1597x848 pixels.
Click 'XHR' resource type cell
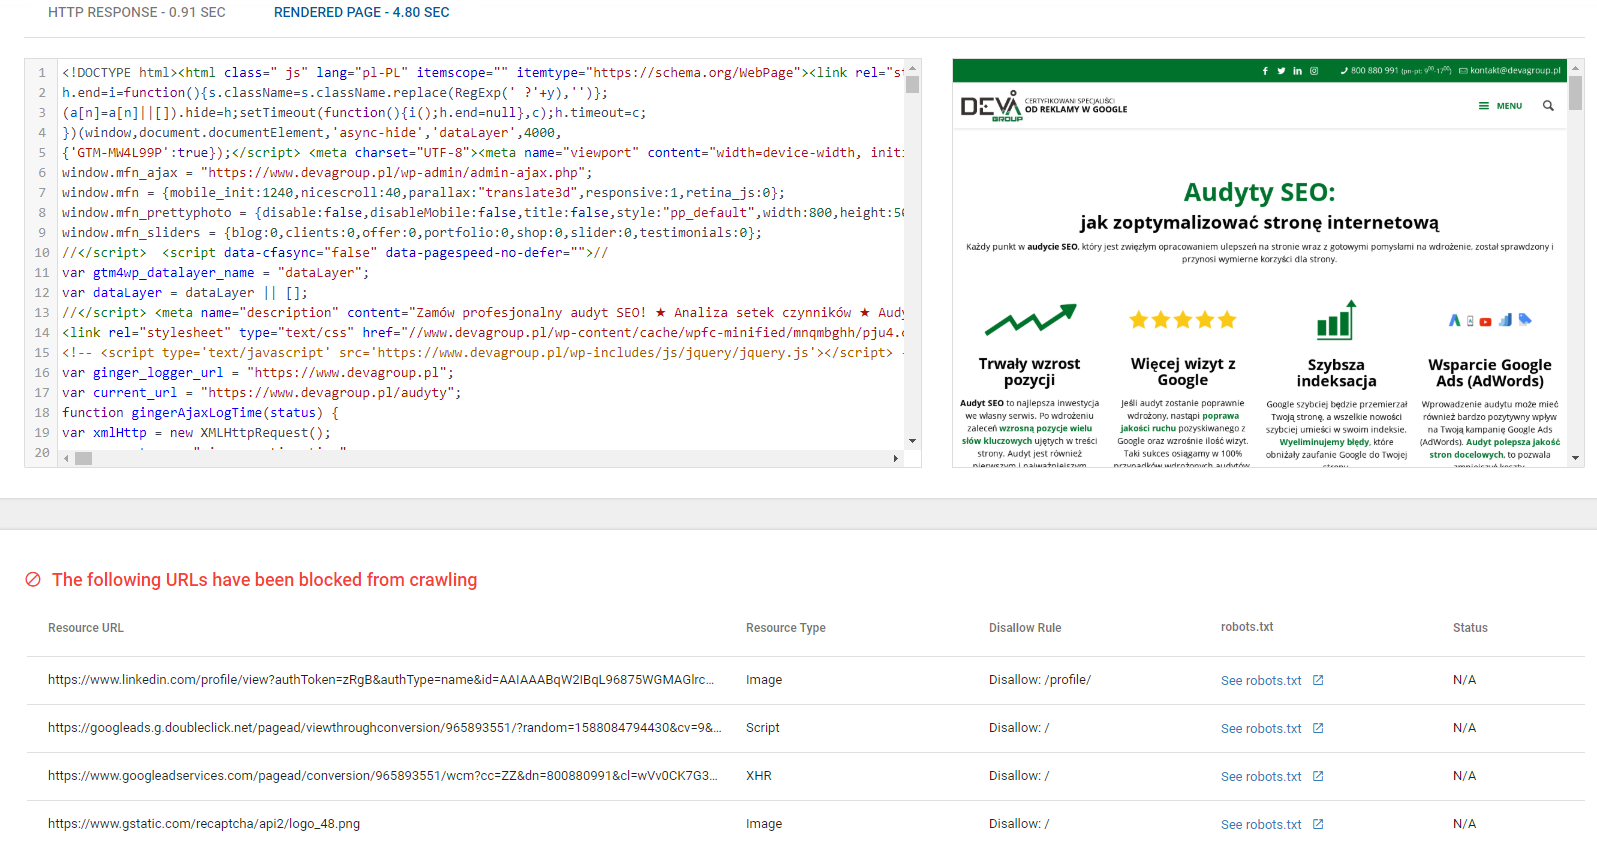point(759,776)
